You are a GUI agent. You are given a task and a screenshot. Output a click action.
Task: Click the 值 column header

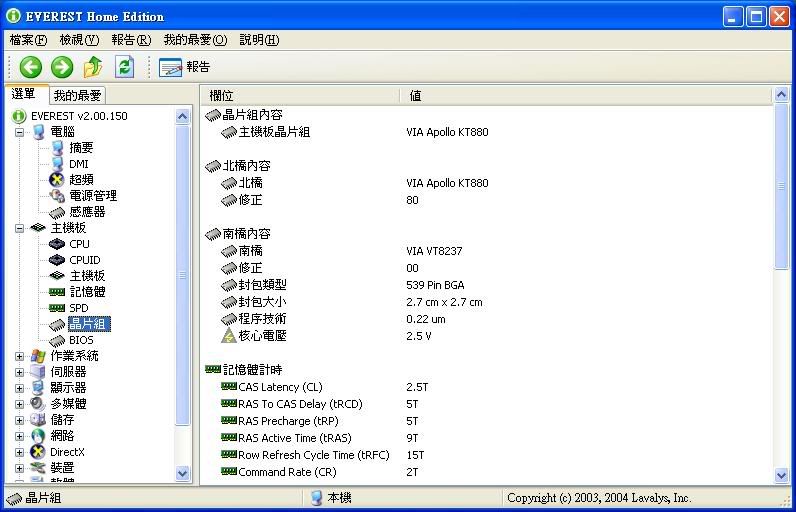[x=586, y=95]
